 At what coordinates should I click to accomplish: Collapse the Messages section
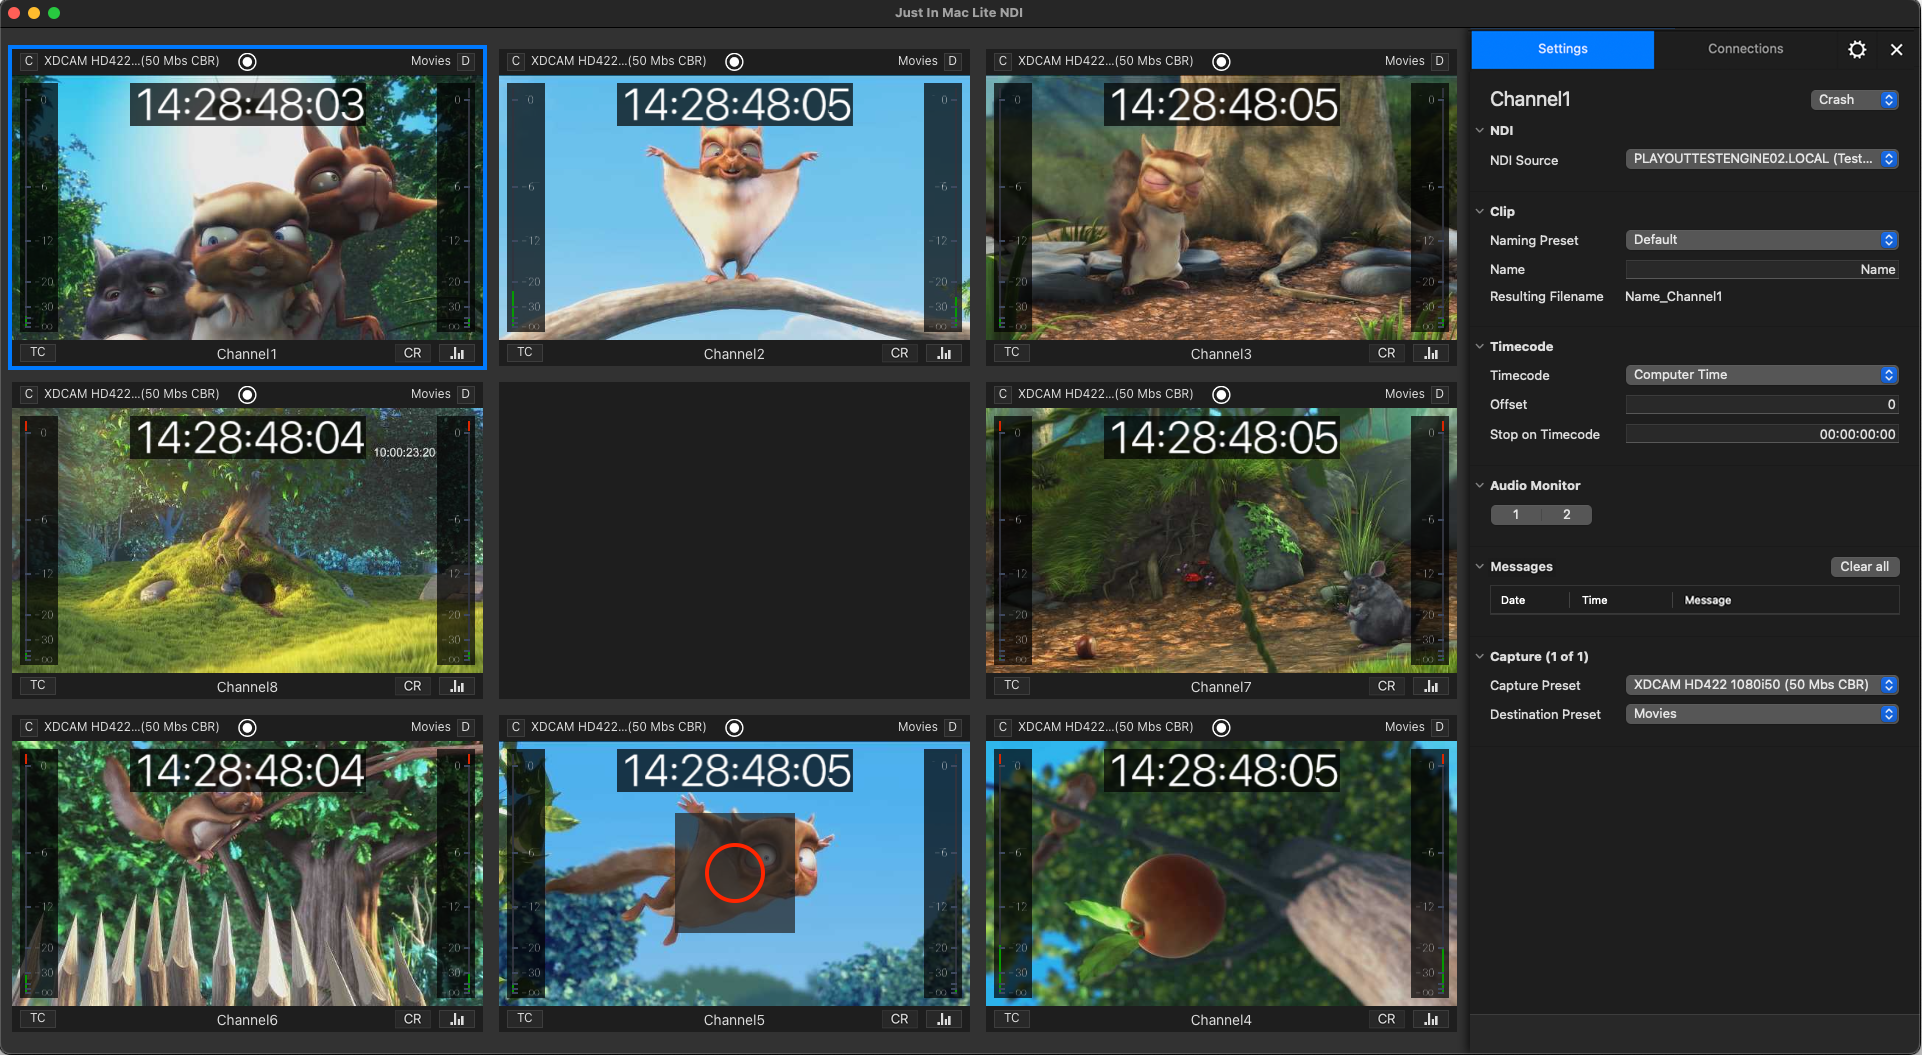1480,567
